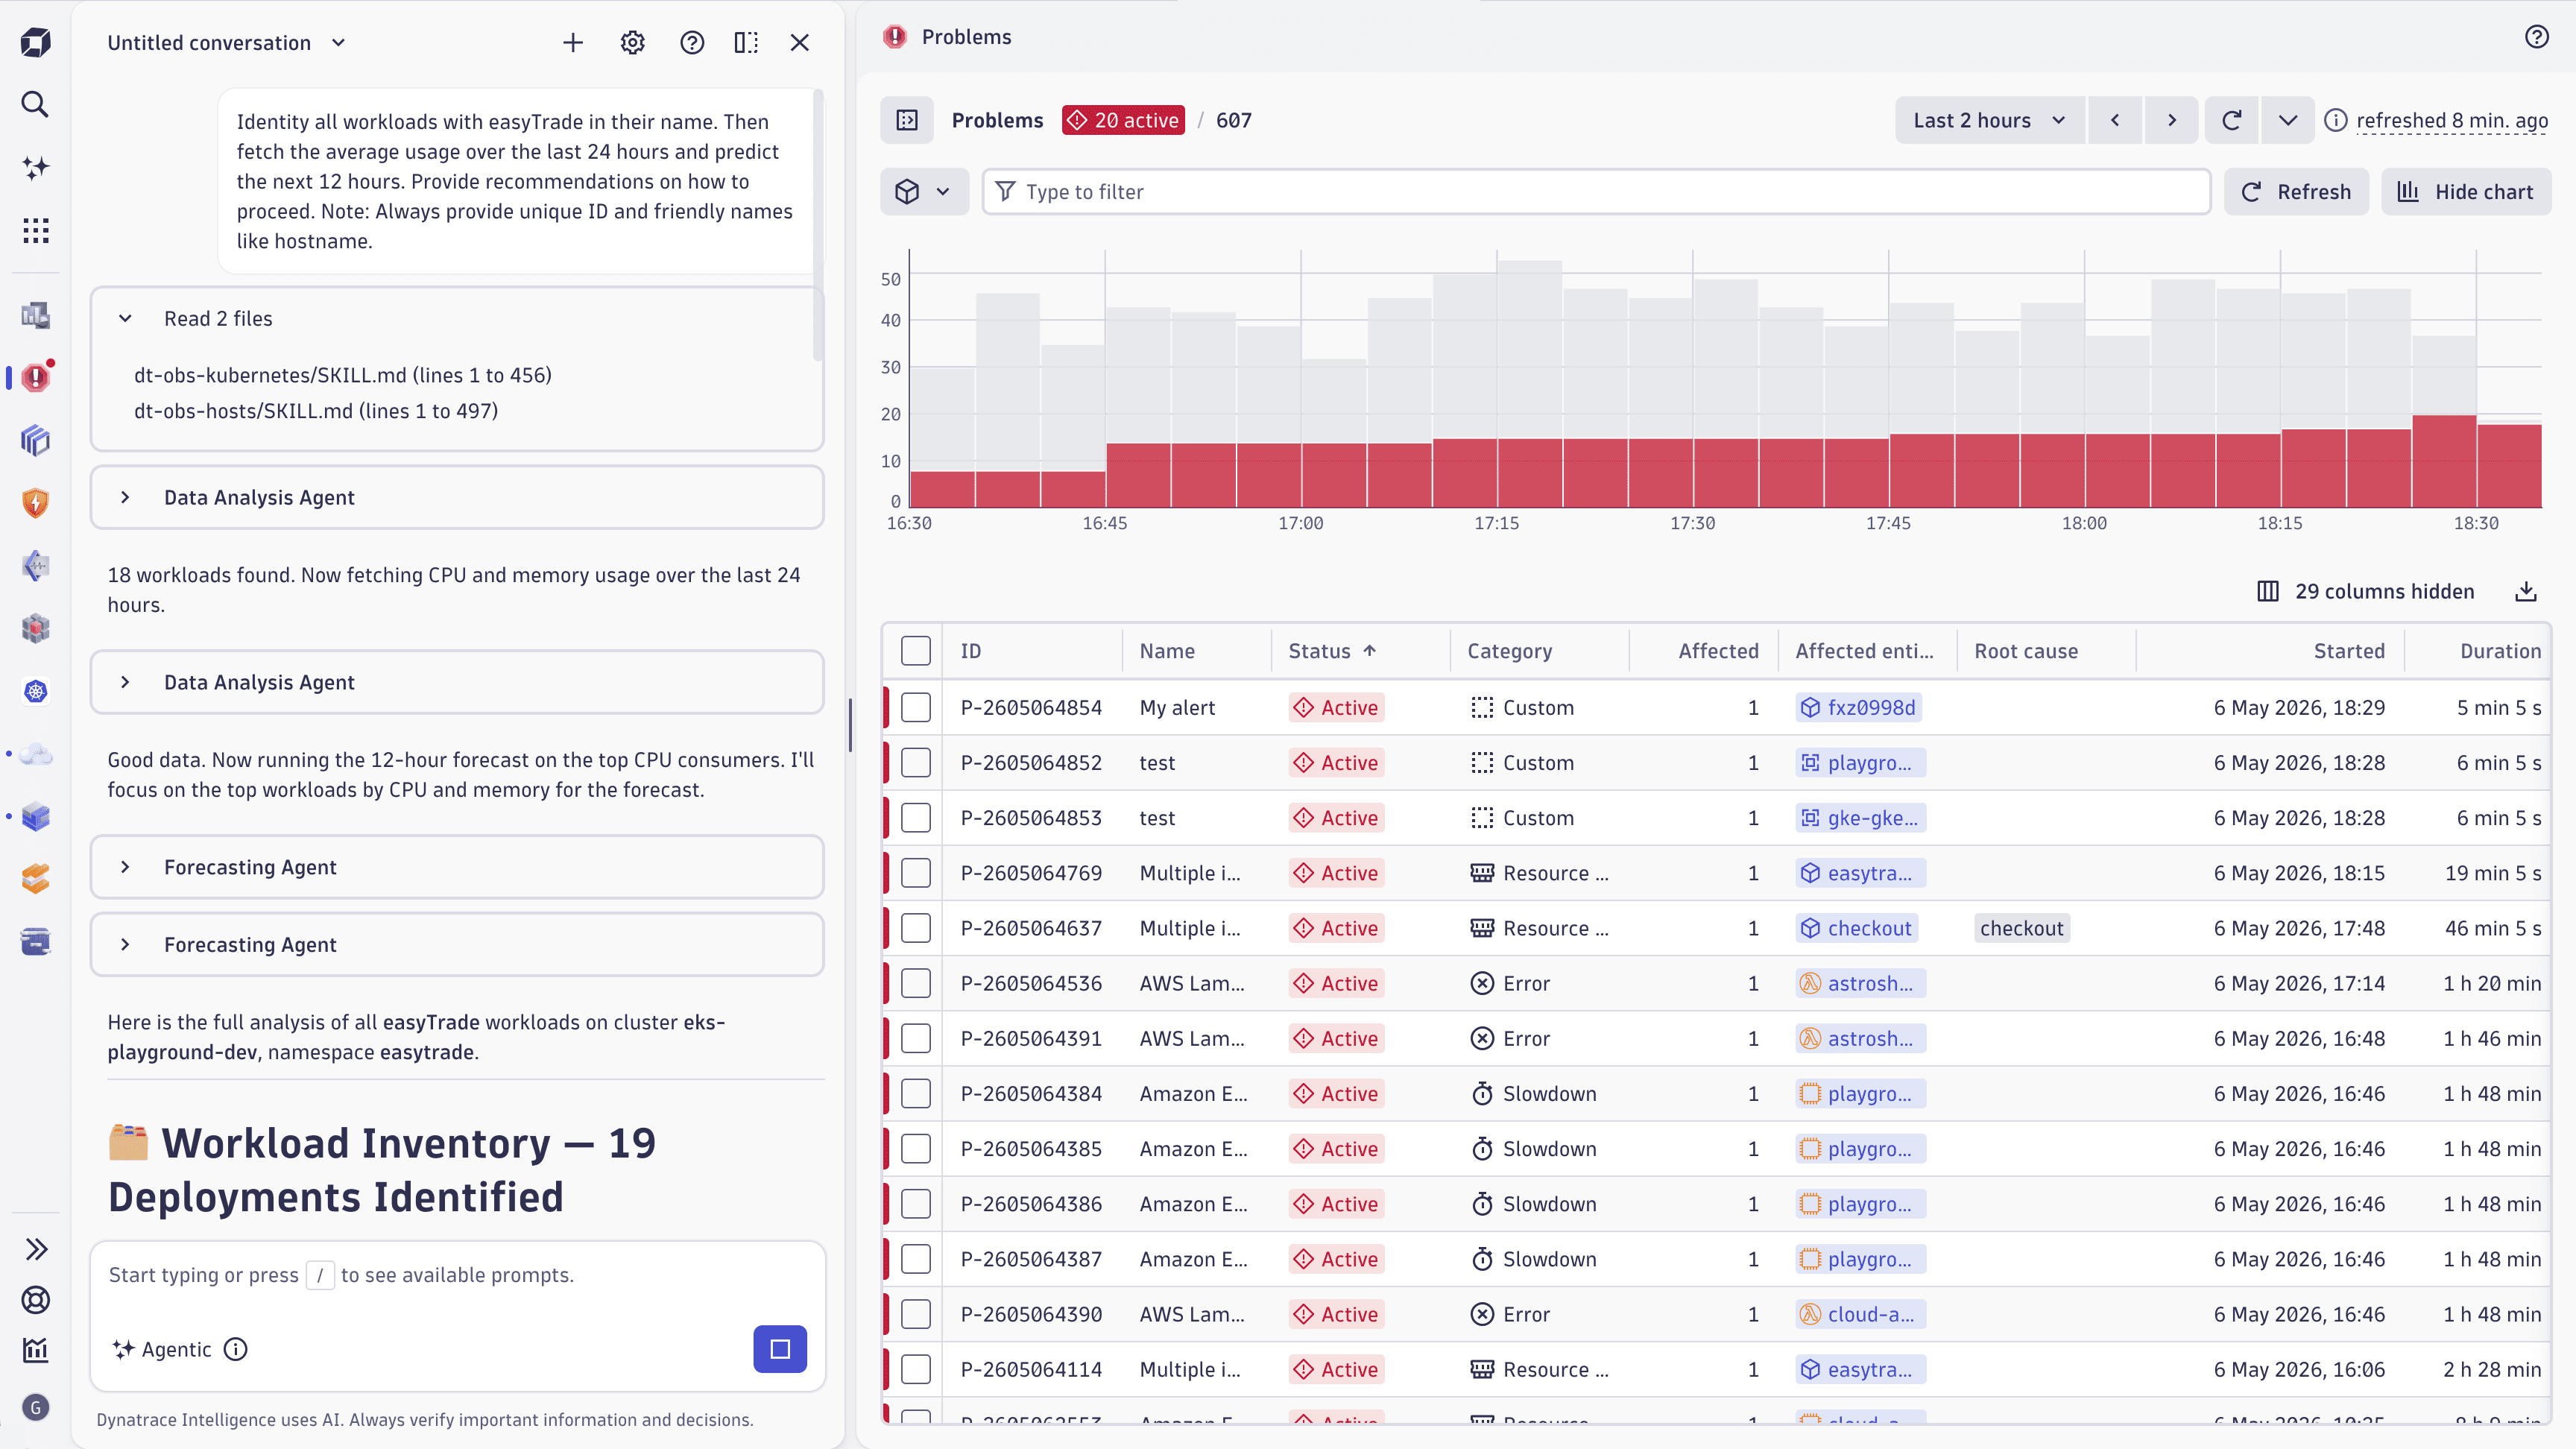The width and height of the screenshot is (2576, 1449).
Task: Click the help icon in Problems header
Action: point(2537,37)
